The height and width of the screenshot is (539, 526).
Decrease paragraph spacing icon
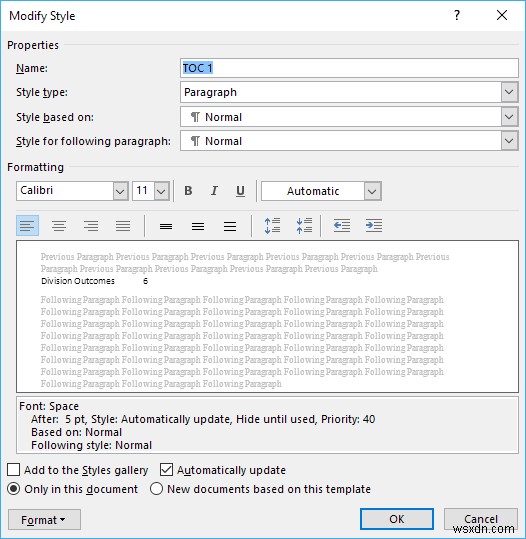click(304, 226)
